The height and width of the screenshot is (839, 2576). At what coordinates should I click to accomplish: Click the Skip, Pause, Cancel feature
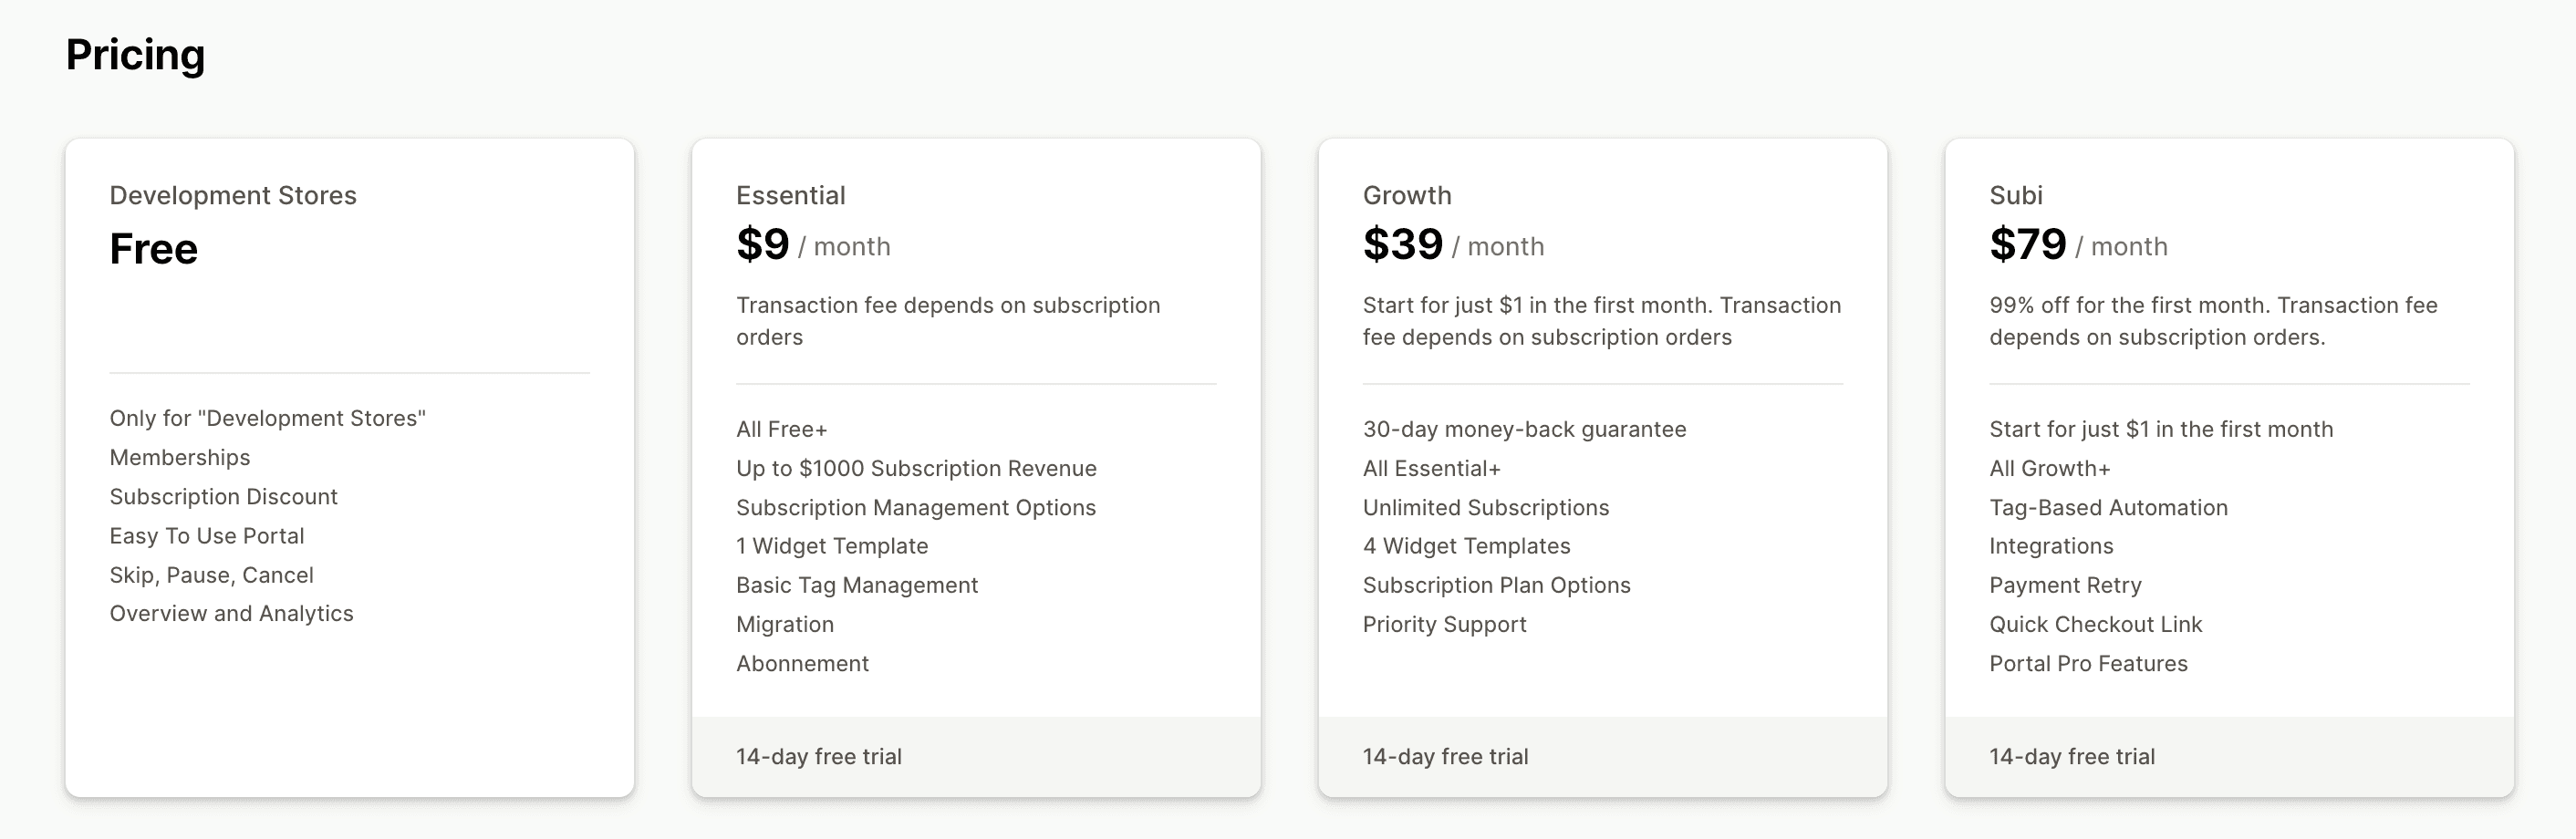[211, 575]
